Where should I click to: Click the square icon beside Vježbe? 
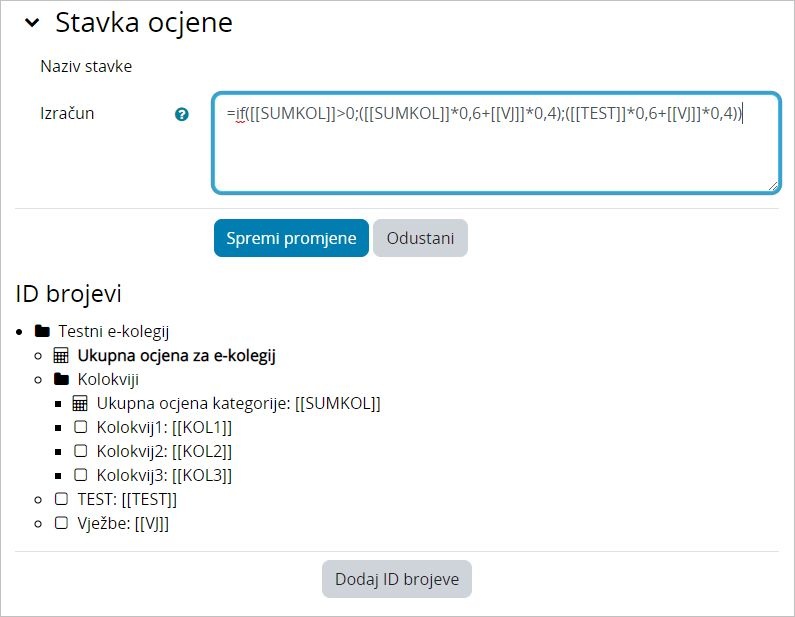(x=61, y=523)
